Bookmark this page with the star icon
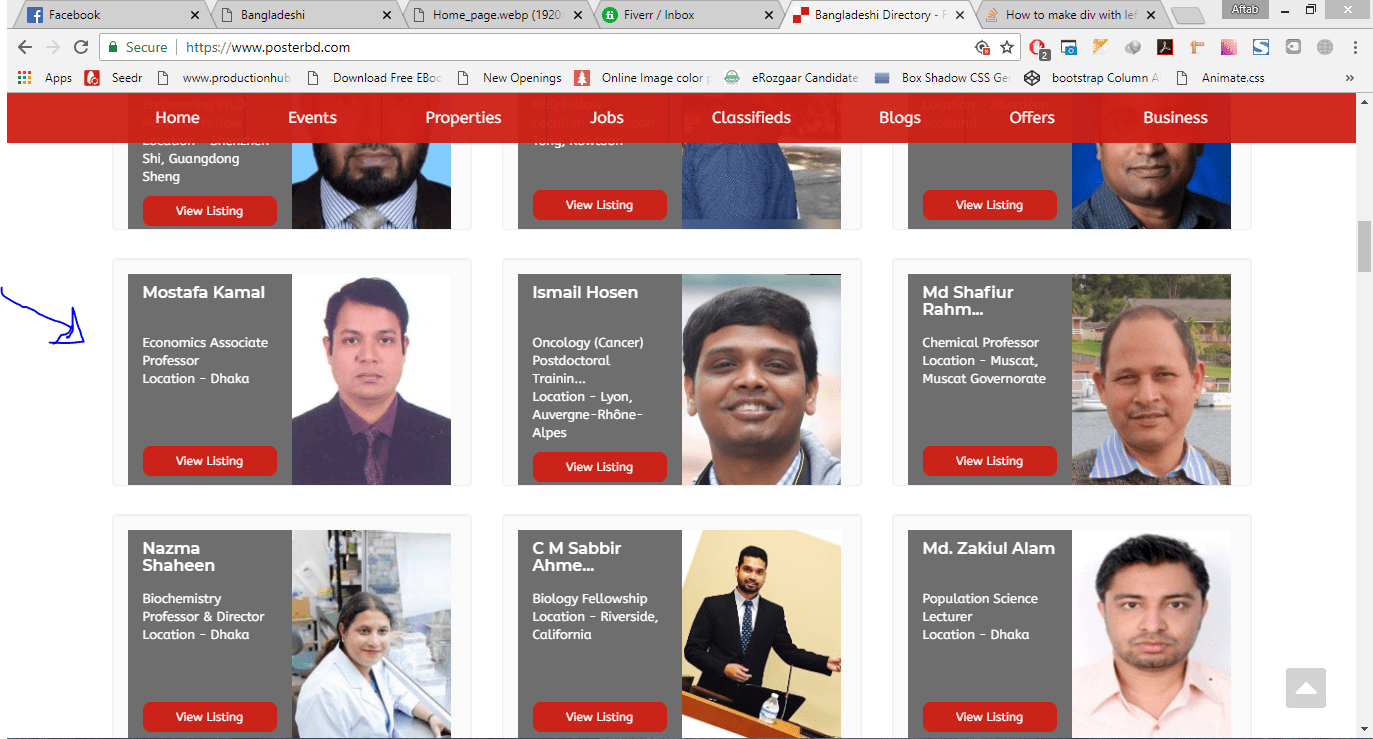 pyautogui.click(x=1007, y=47)
